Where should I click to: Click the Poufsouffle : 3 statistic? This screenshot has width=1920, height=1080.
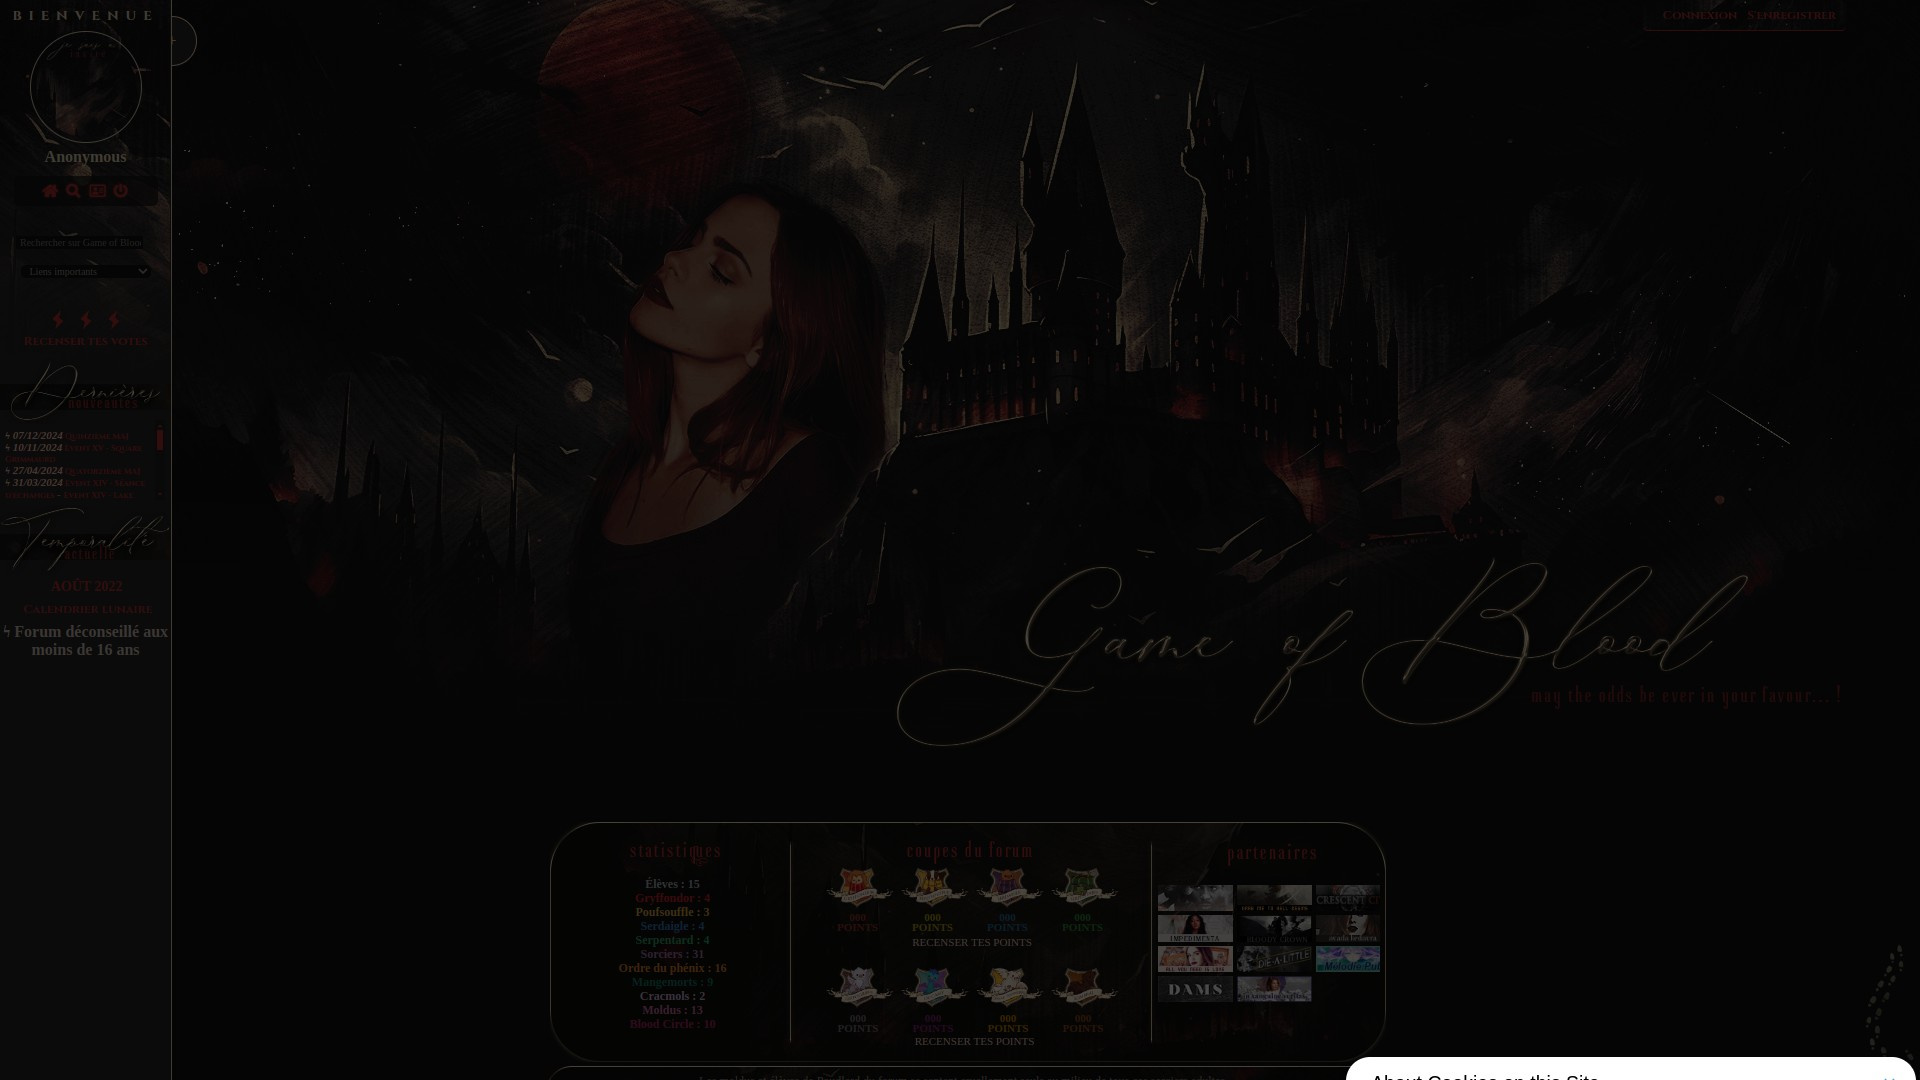pos(672,912)
